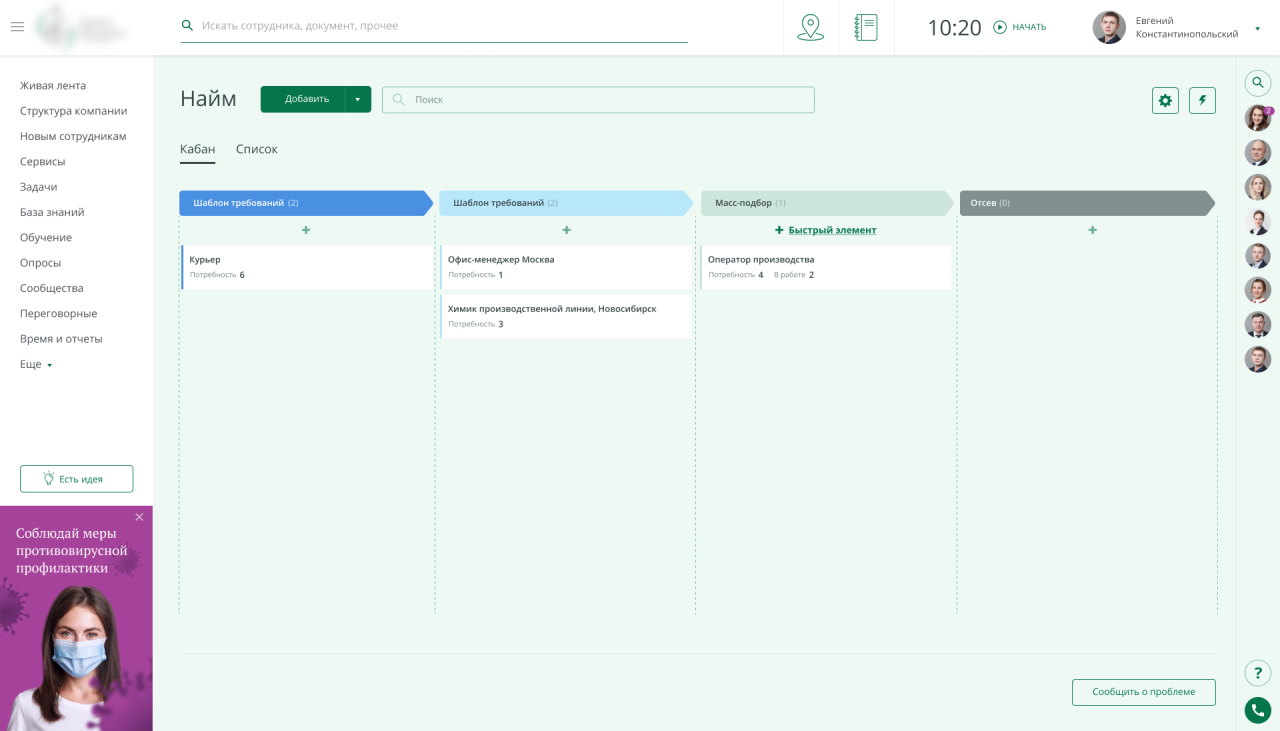This screenshot has width=1280, height=731.
Task: Open the Курьер card
Action: click(x=306, y=267)
